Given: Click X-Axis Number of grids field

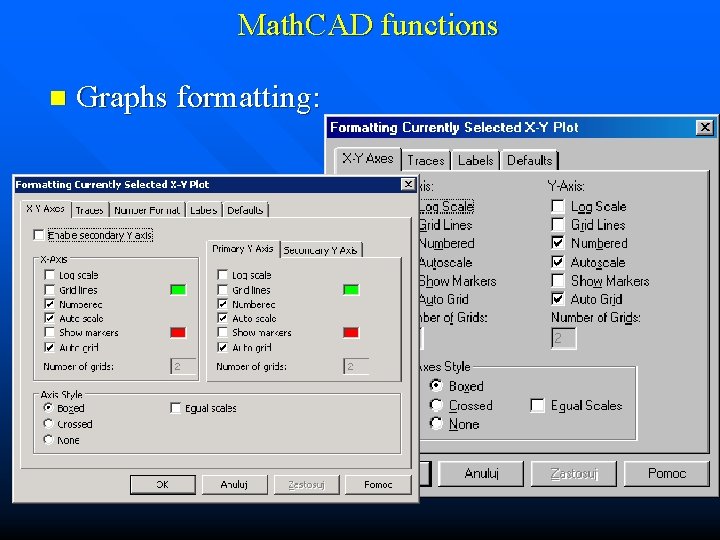Looking at the screenshot, I should click(183, 366).
